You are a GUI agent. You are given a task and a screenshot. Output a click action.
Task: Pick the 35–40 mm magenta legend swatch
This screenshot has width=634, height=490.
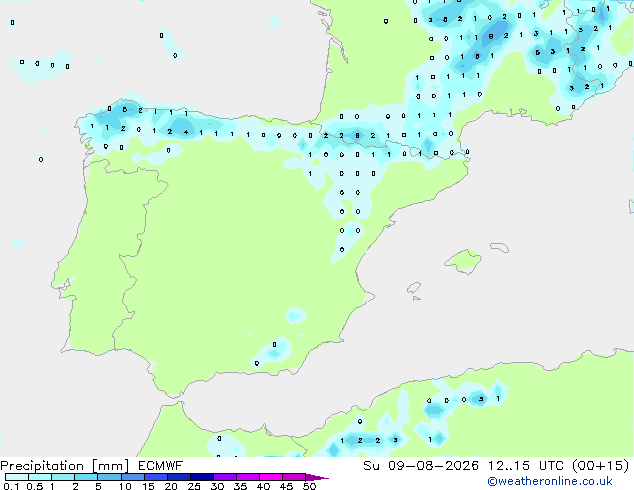click(x=247, y=477)
